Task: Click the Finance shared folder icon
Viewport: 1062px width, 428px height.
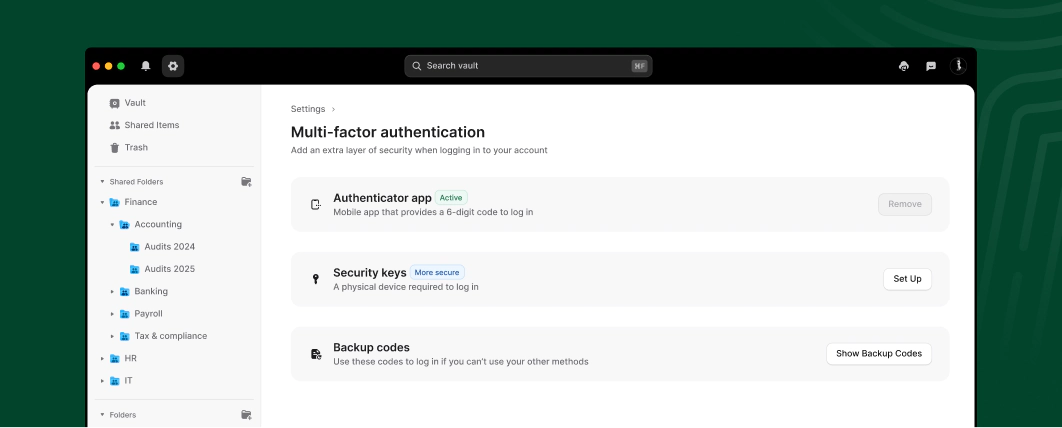Action: [x=114, y=202]
